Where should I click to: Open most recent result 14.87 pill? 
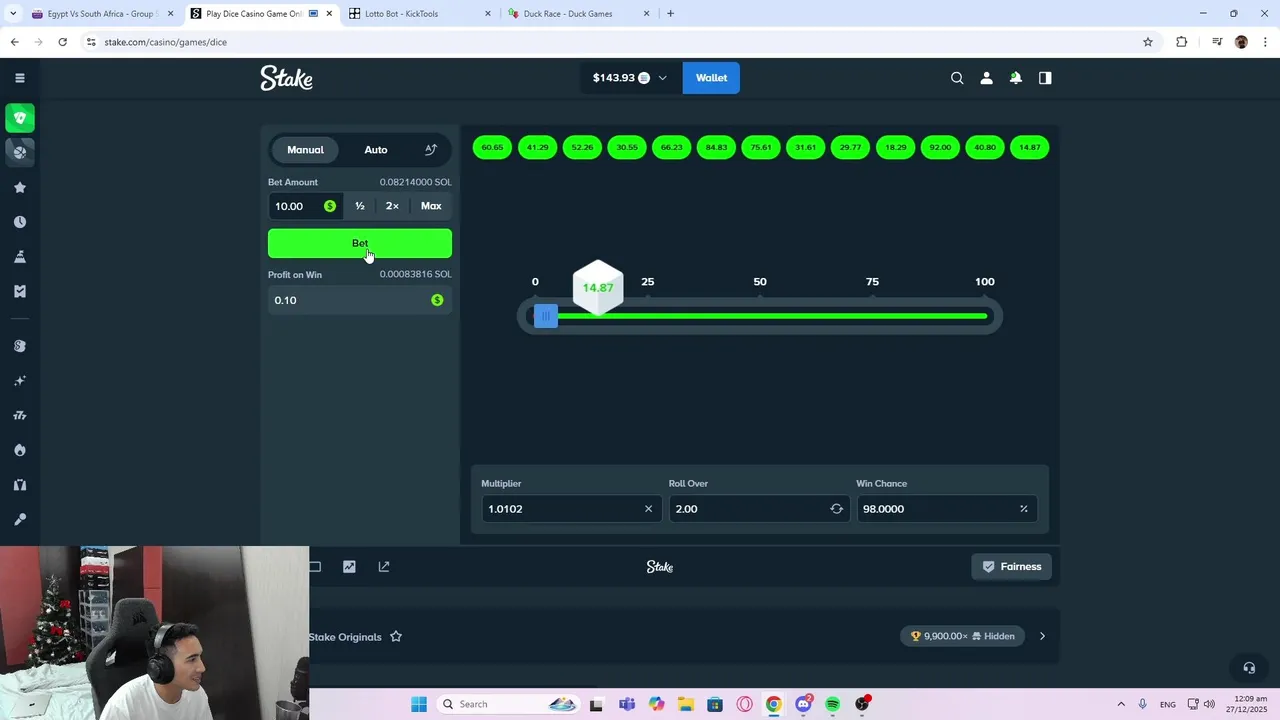coord(1030,147)
